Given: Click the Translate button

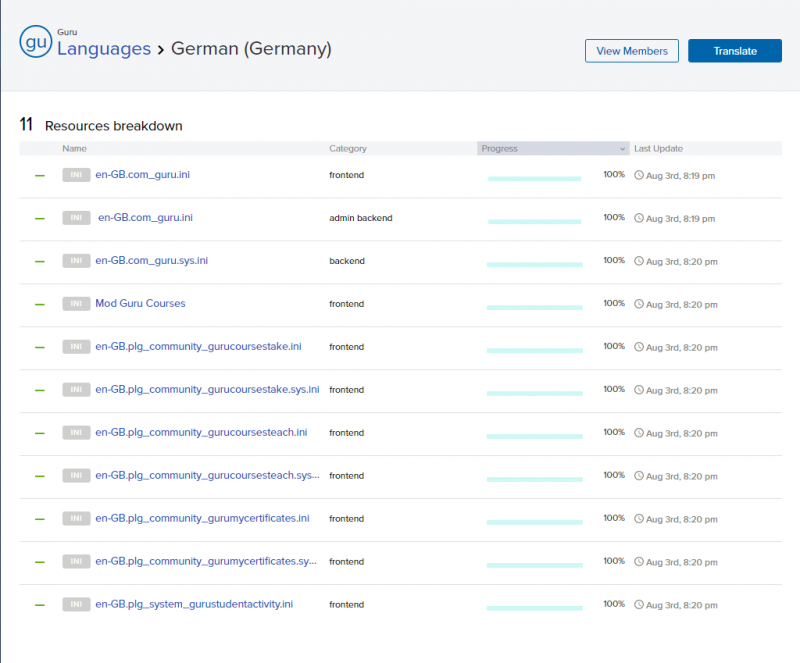Looking at the screenshot, I should click(735, 51).
